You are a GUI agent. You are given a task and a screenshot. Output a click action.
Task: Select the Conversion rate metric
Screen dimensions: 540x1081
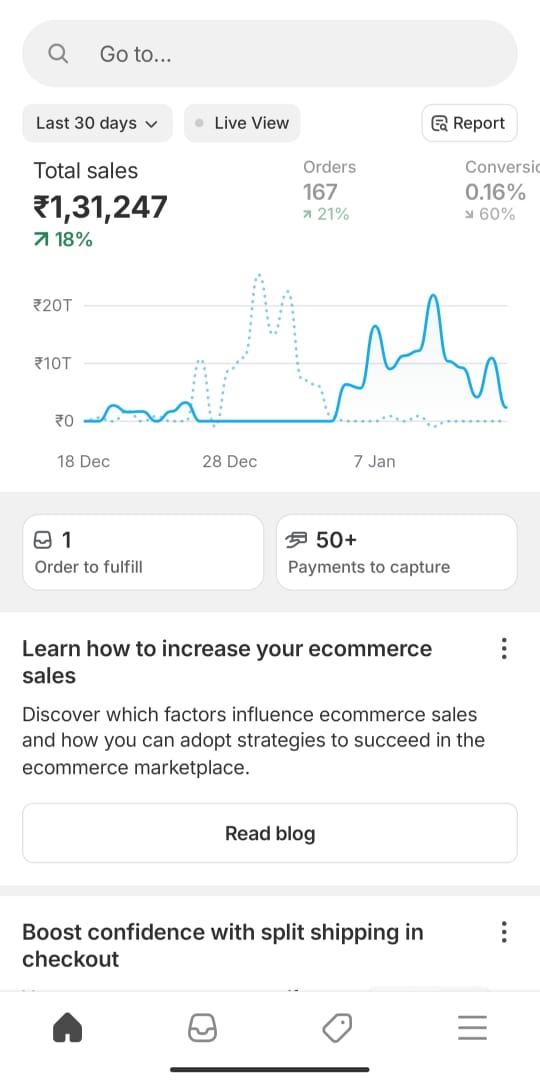coord(502,190)
